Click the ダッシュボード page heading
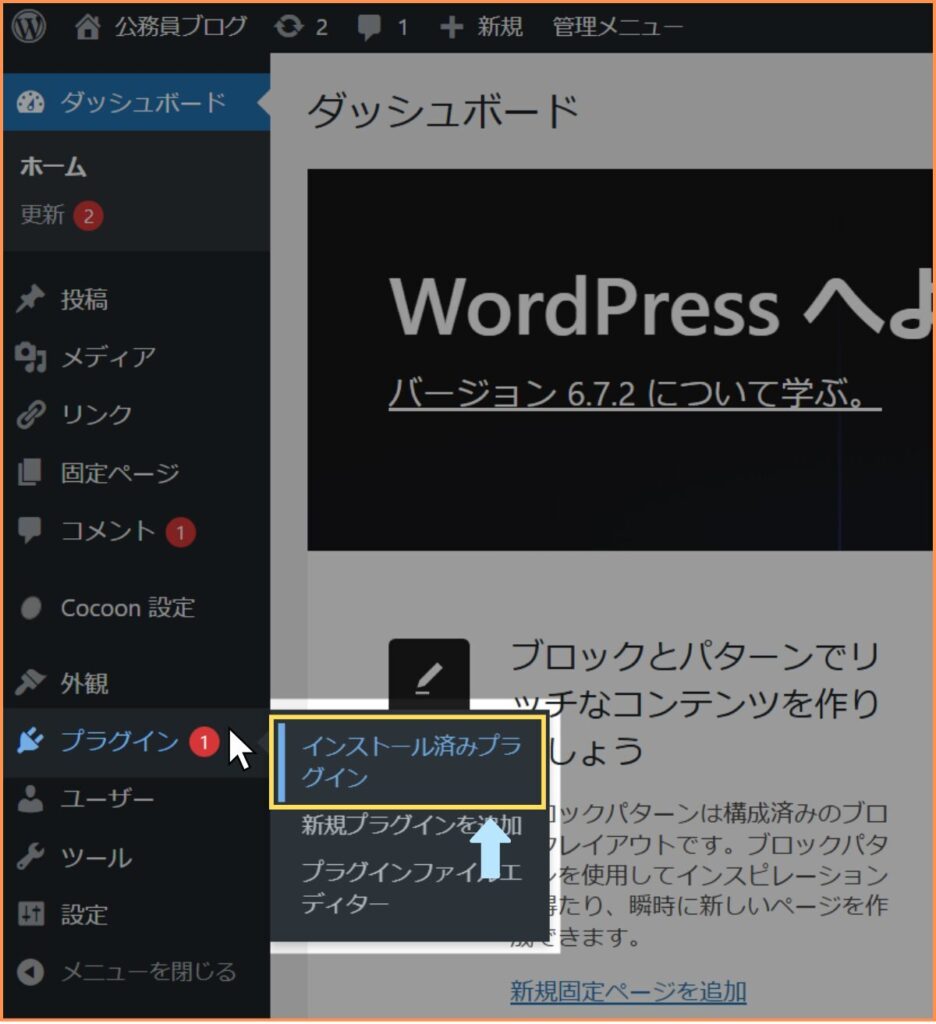The image size is (936, 1024). tap(443, 110)
